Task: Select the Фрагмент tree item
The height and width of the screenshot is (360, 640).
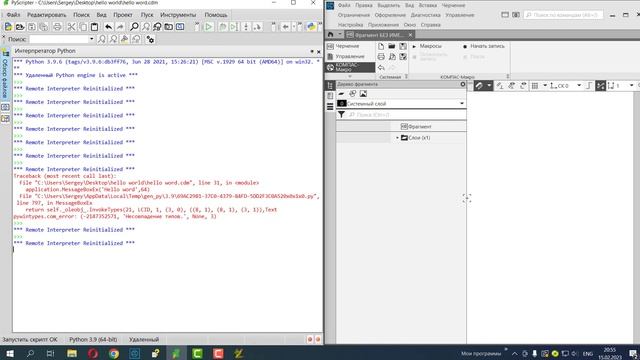Action: click(x=416, y=127)
